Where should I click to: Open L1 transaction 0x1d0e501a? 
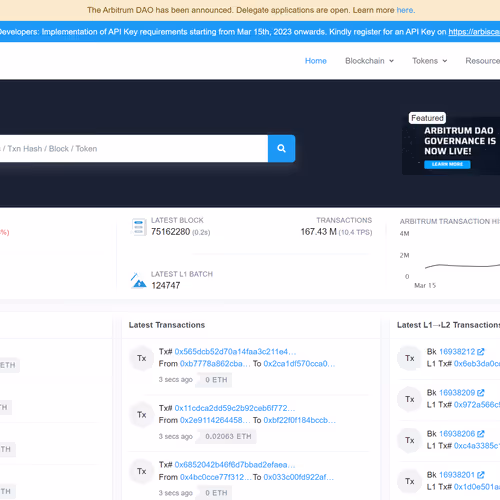tap(477, 487)
